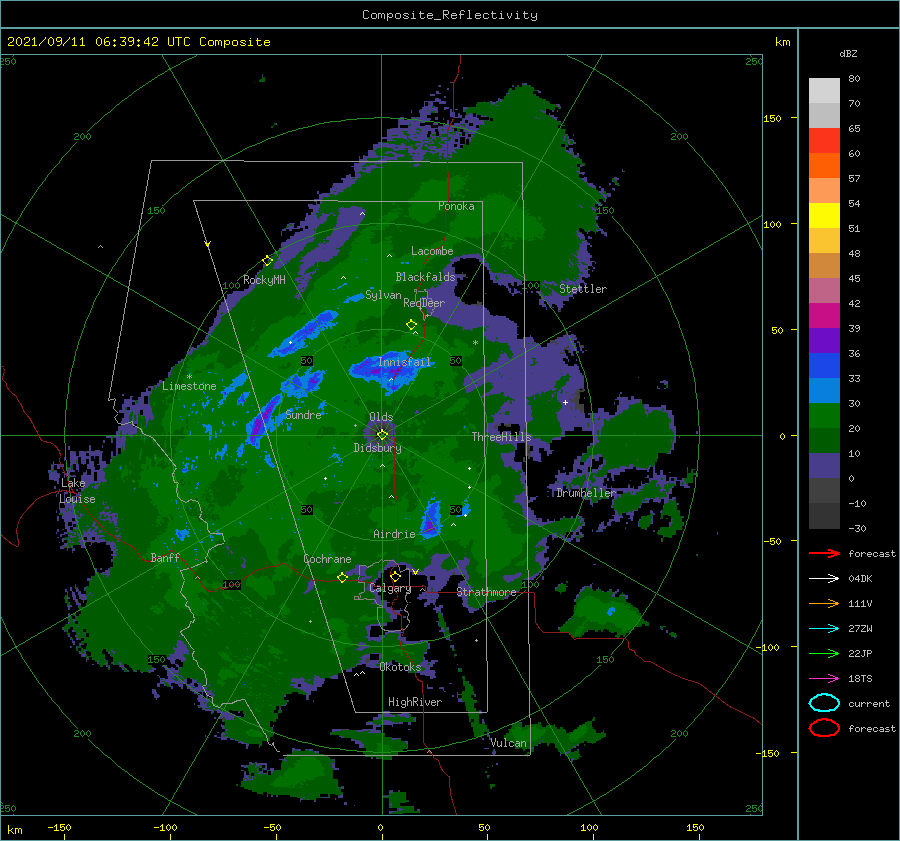900x841 pixels.
Task: Click the green 22JP arrow icon
Action: (x=824, y=653)
